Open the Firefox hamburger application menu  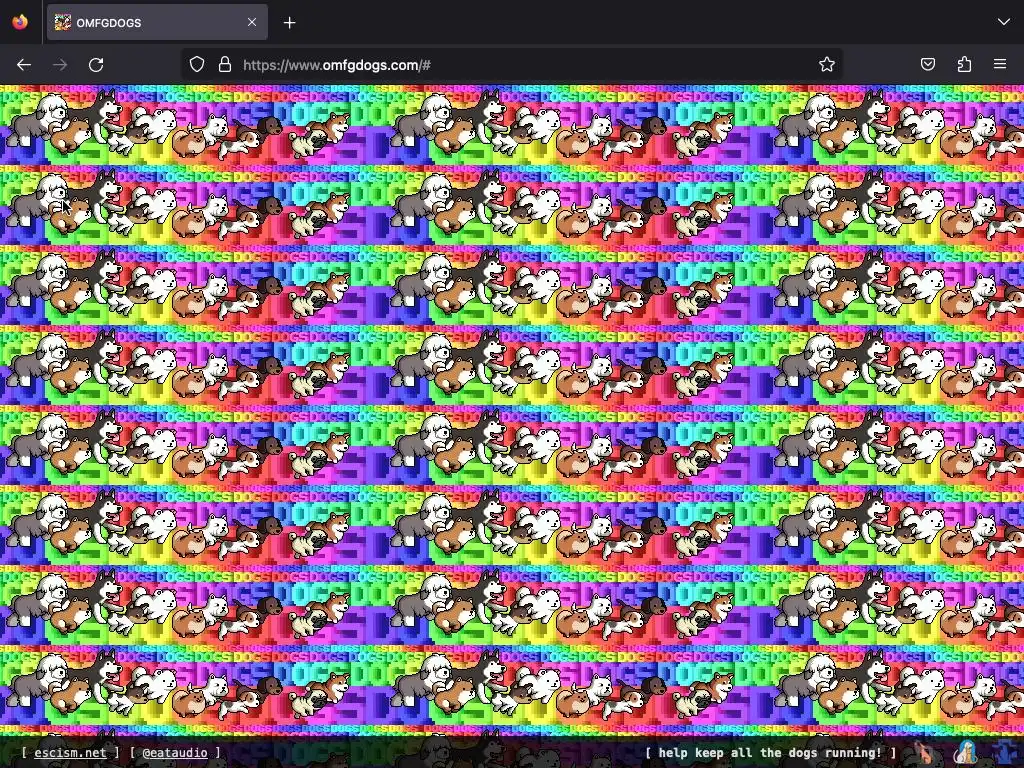coord(1000,64)
